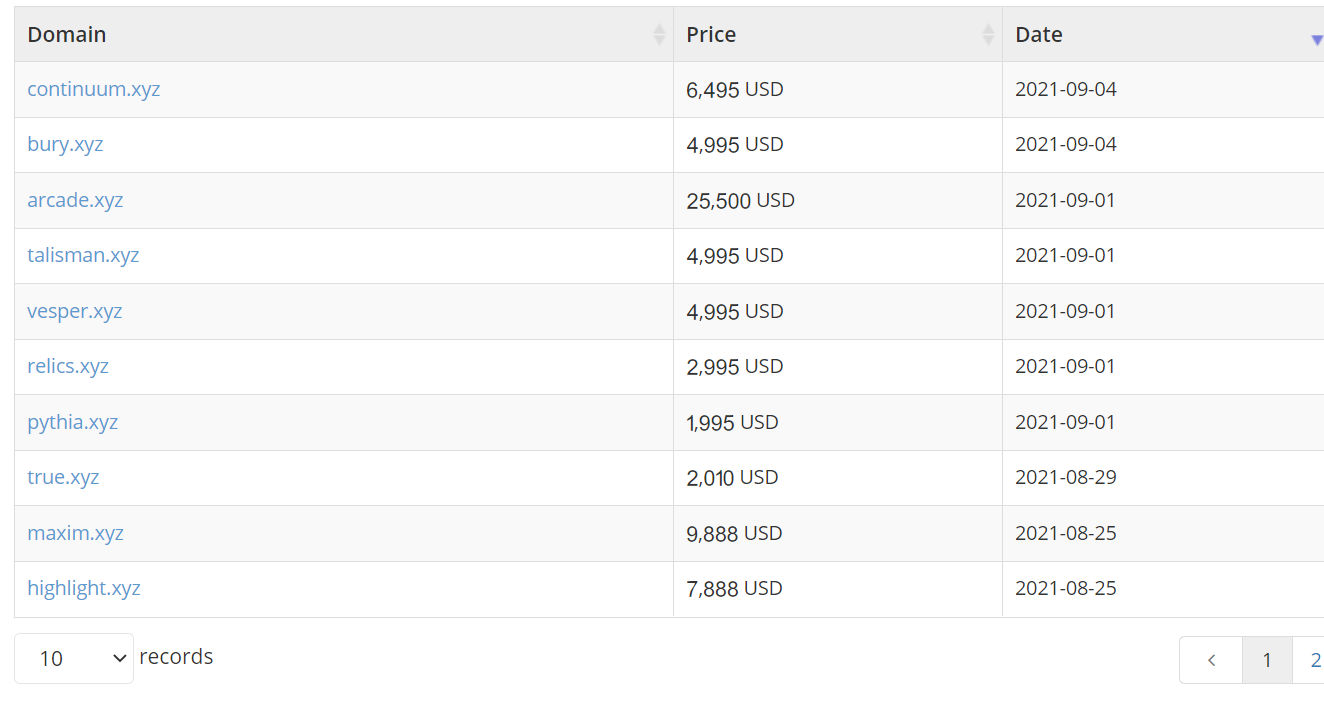Open records per page dropdown

point(74,658)
